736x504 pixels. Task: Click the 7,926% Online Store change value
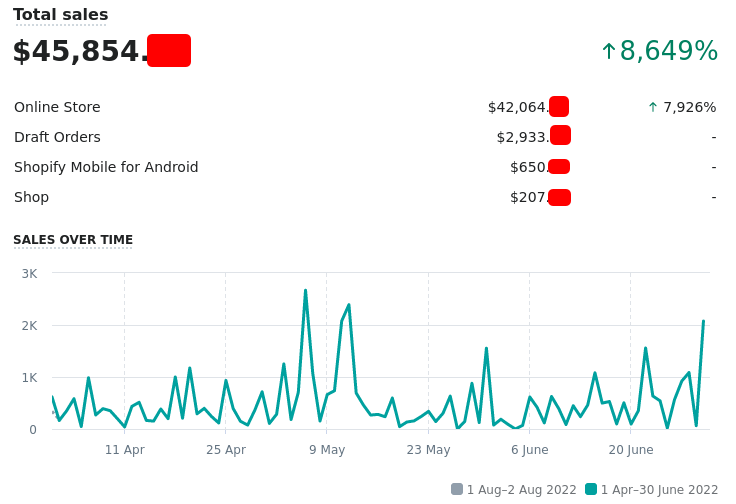690,107
